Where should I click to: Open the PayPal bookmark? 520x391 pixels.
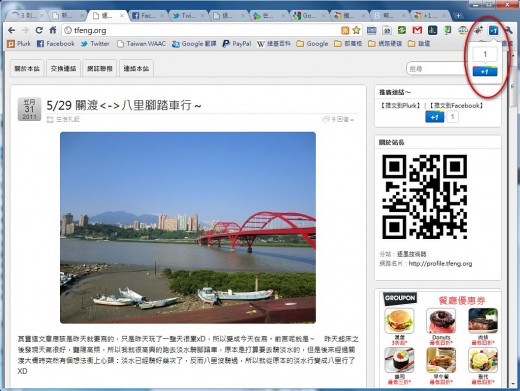[237, 44]
